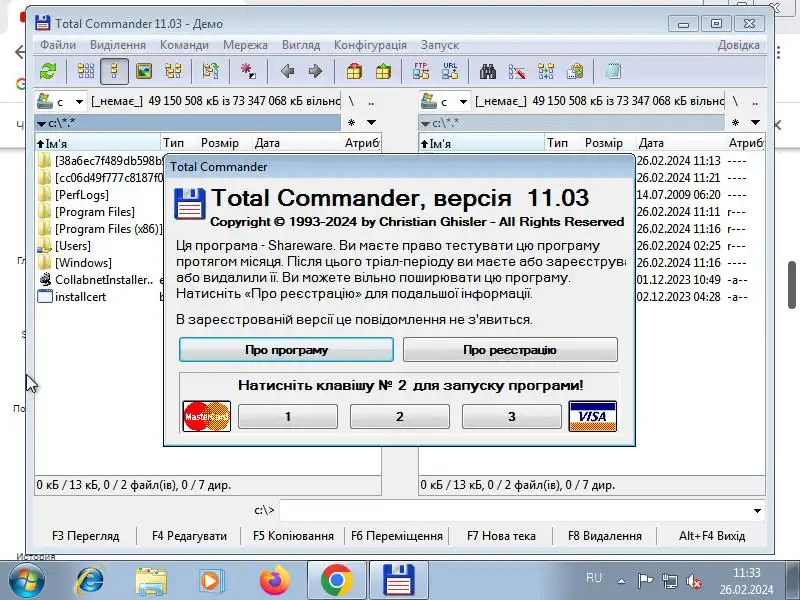Open the notepad toolbar icon
Viewport: 800px width, 600px height.
(613, 71)
